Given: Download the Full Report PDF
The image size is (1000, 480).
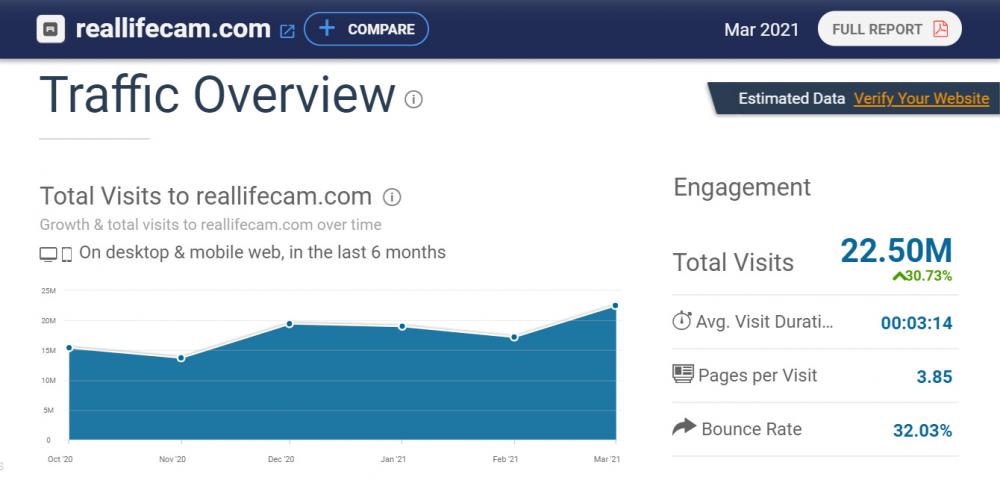Looking at the screenshot, I should tap(889, 29).
